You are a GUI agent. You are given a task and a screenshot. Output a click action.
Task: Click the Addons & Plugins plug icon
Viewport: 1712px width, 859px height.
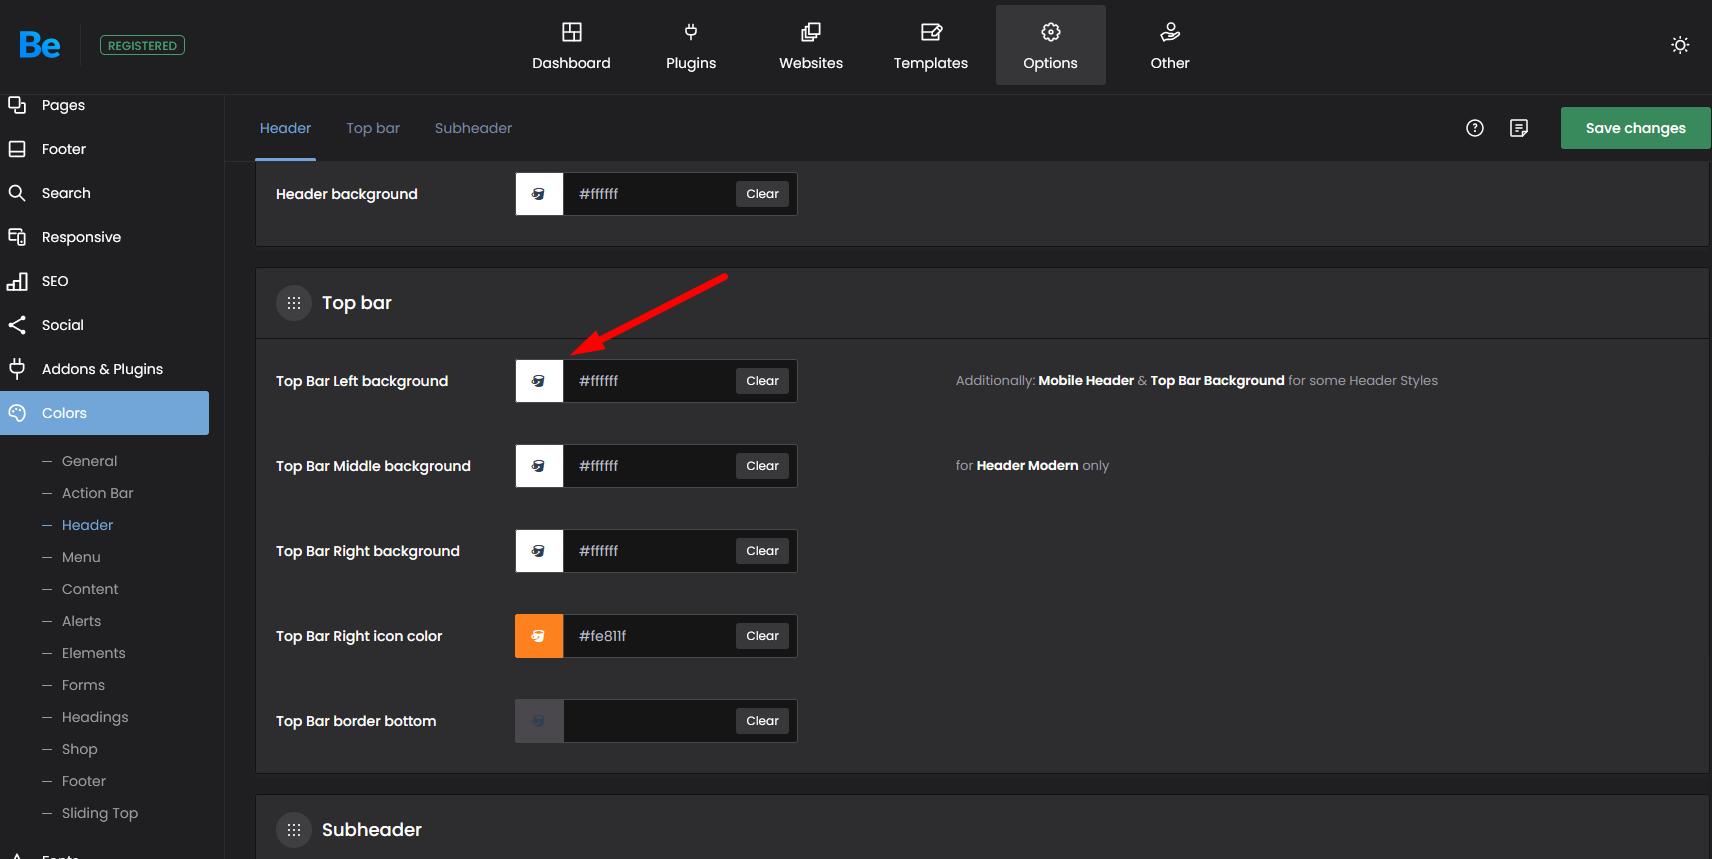point(17,369)
